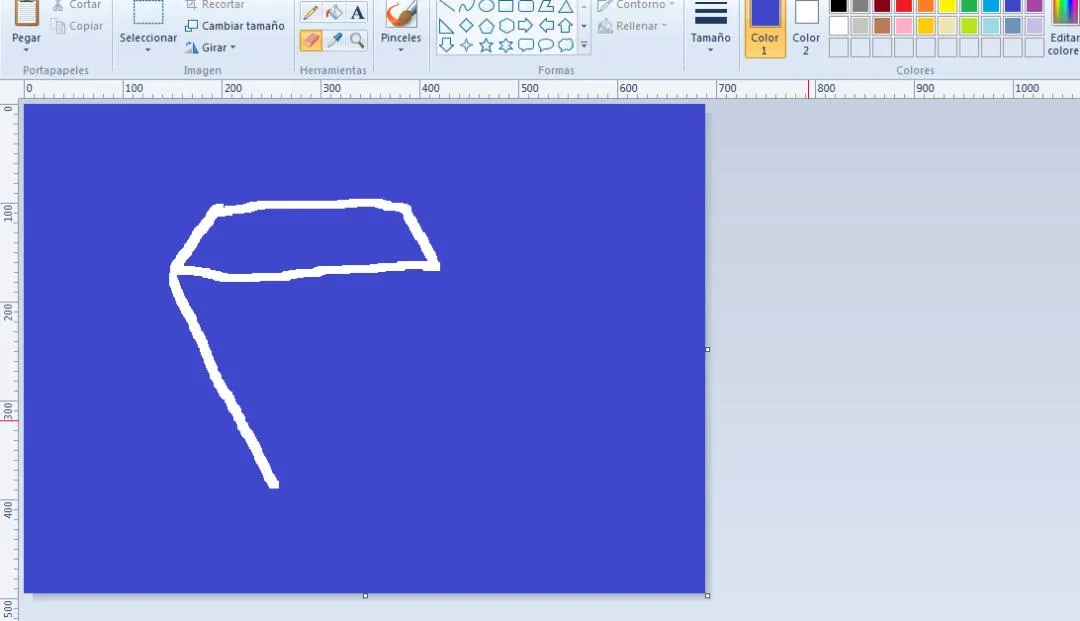Select the Eraser tool
Image resolution: width=1080 pixels, height=621 pixels.
coord(311,41)
